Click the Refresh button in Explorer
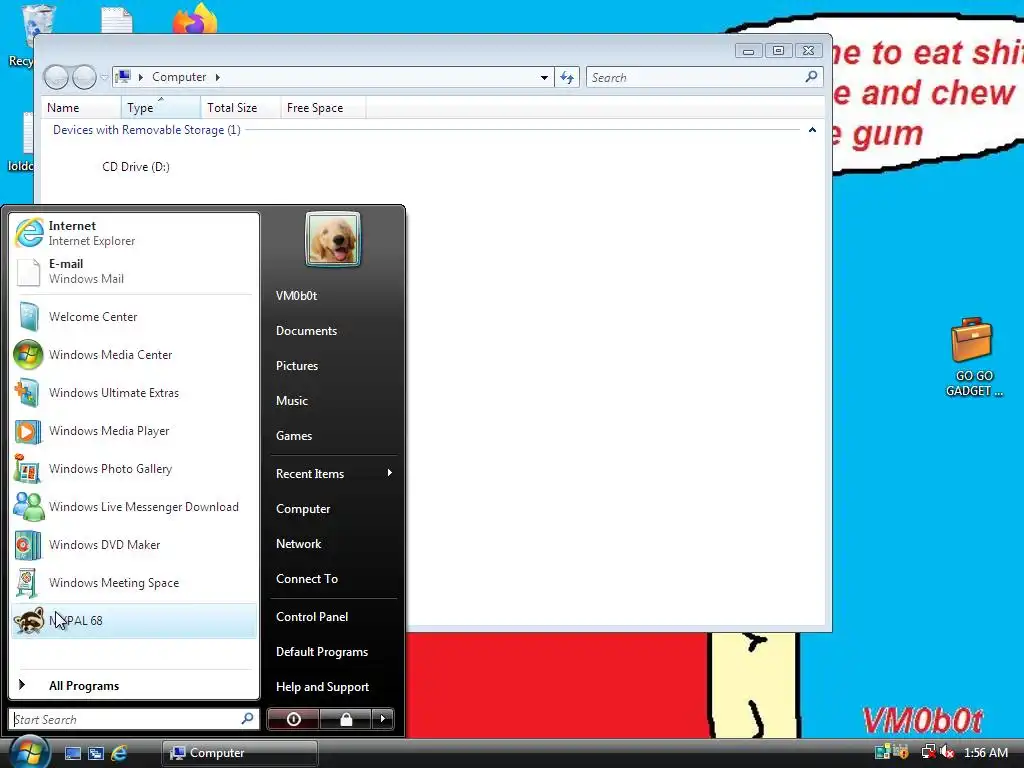This screenshot has width=1024, height=768. pos(567,77)
